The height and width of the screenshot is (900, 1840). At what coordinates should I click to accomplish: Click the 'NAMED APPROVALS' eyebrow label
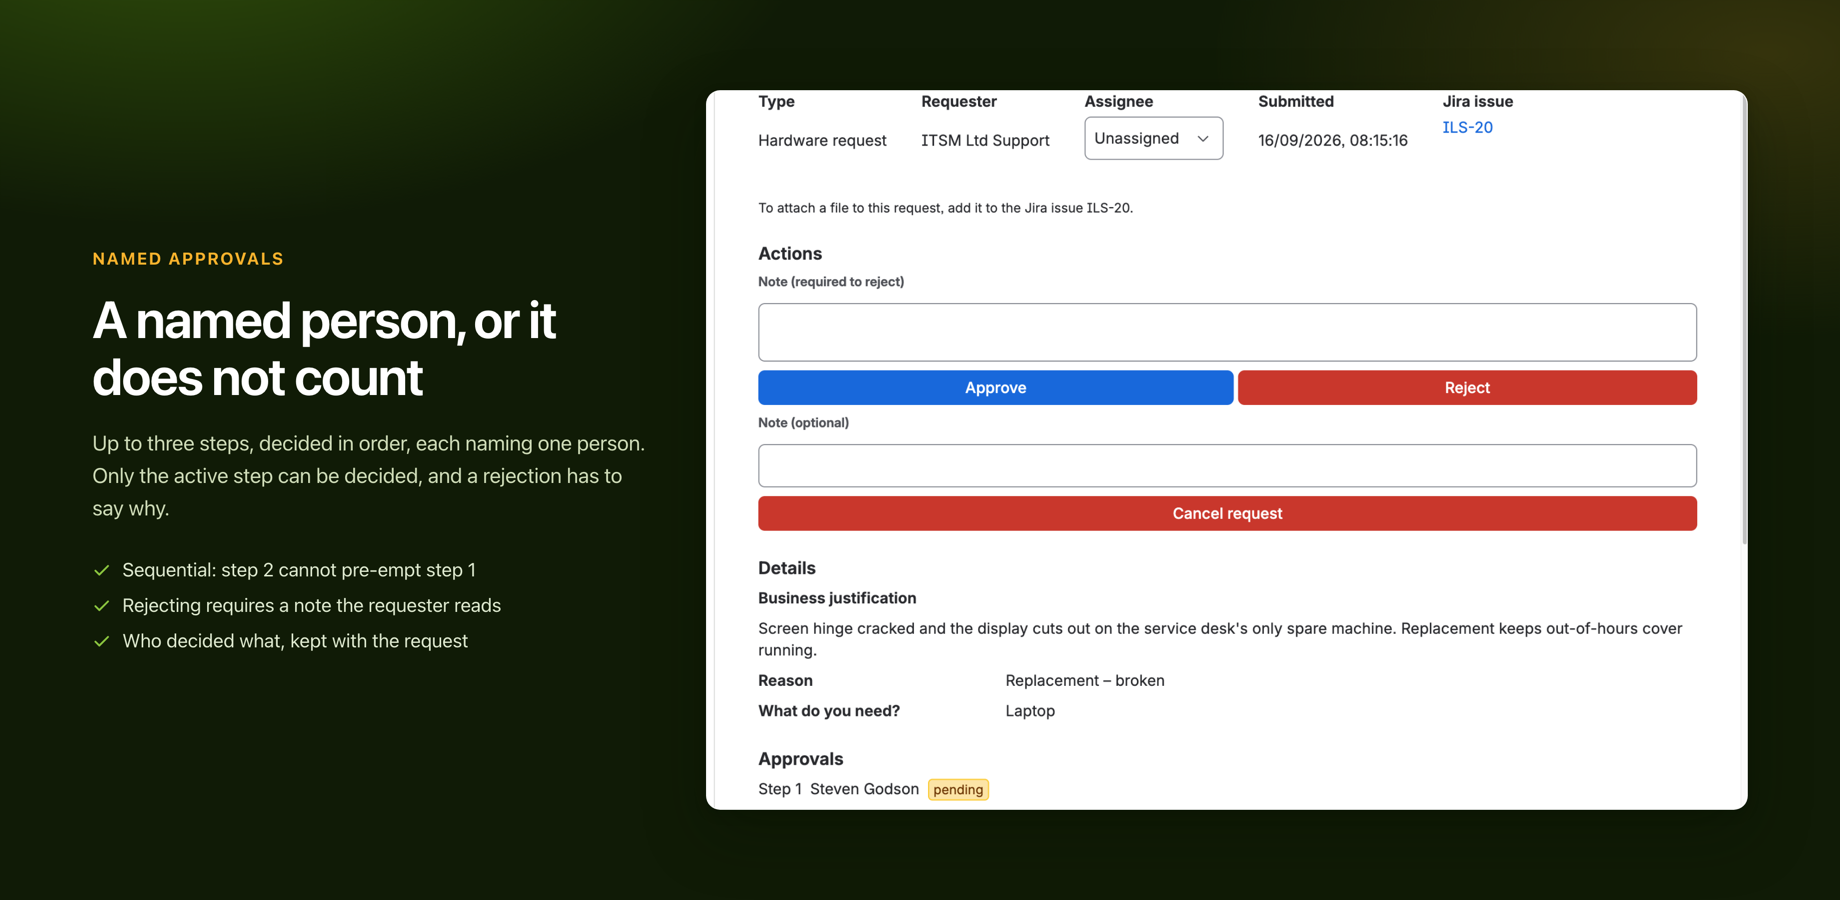188,259
